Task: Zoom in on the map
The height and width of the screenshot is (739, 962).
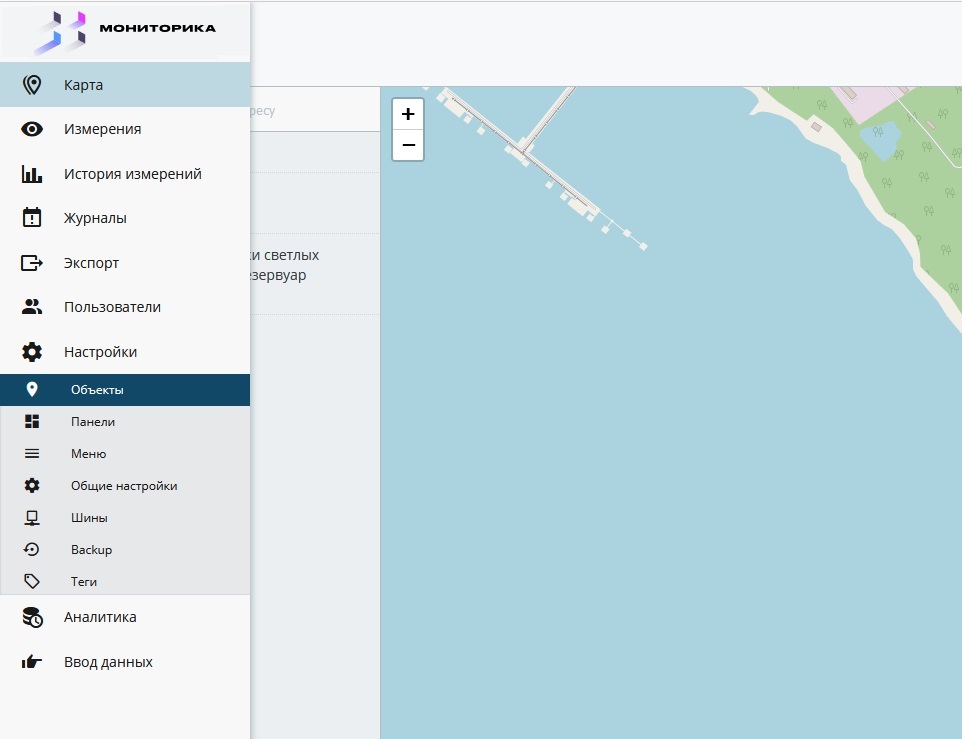Action: pos(408,114)
